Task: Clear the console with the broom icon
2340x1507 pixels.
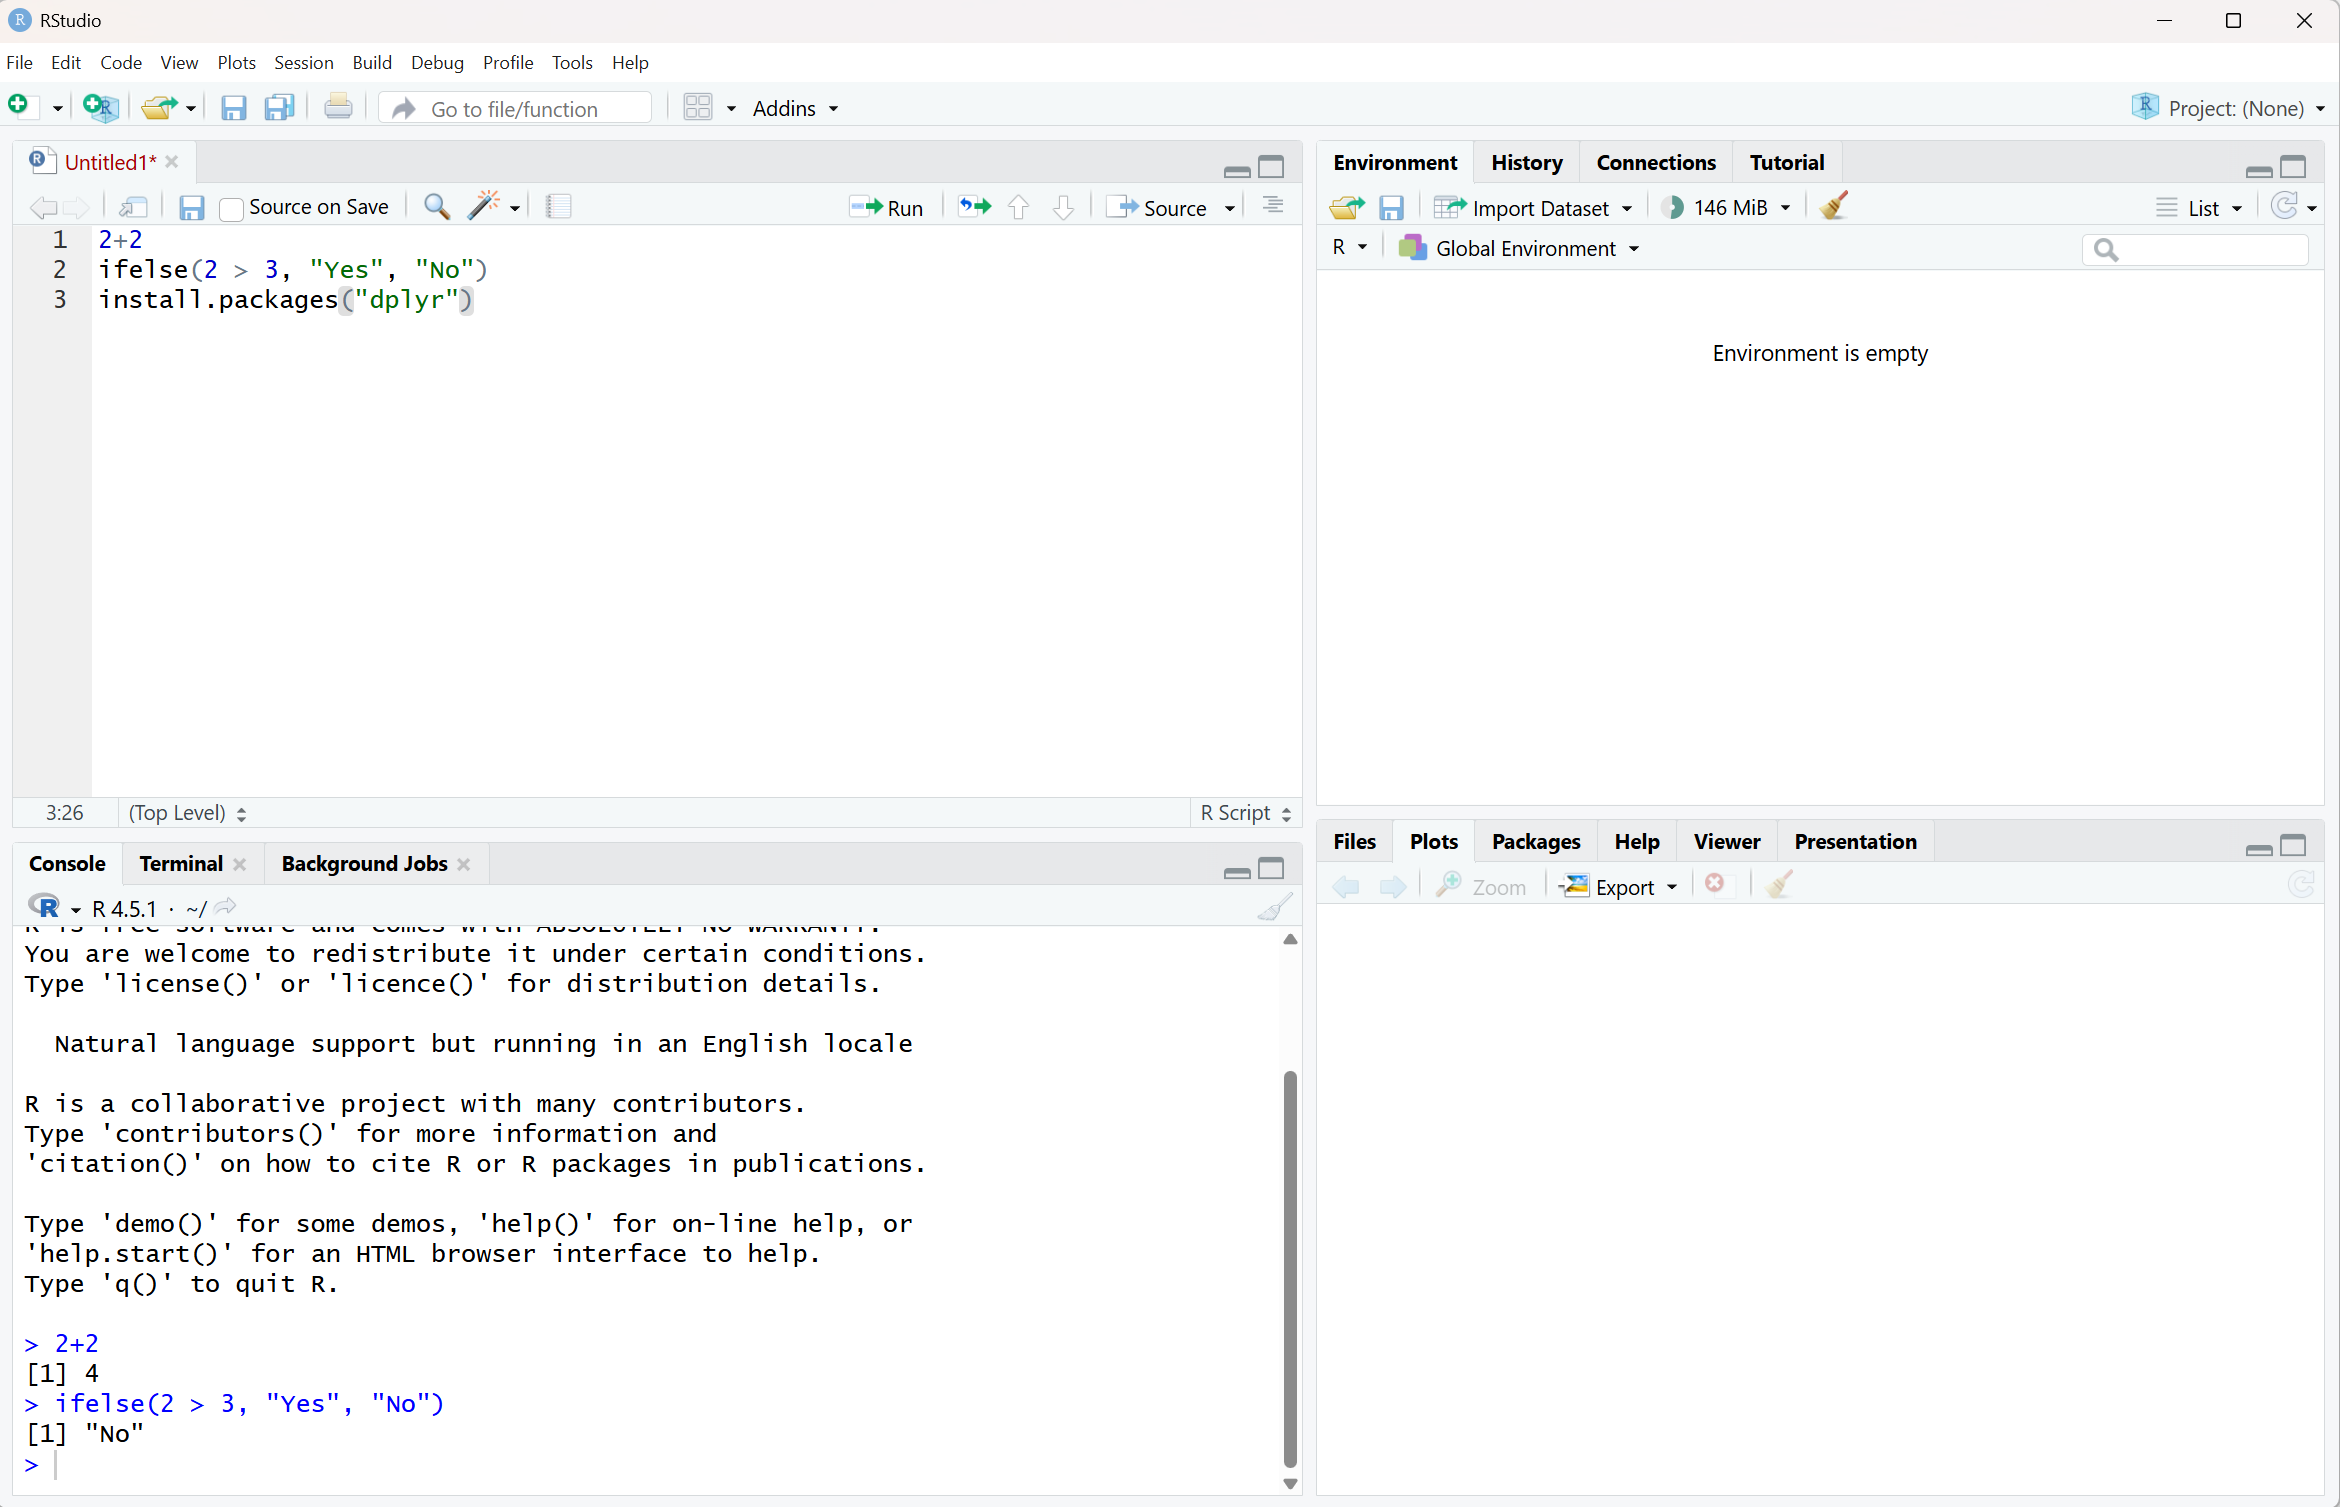Action: point(1274,907)
